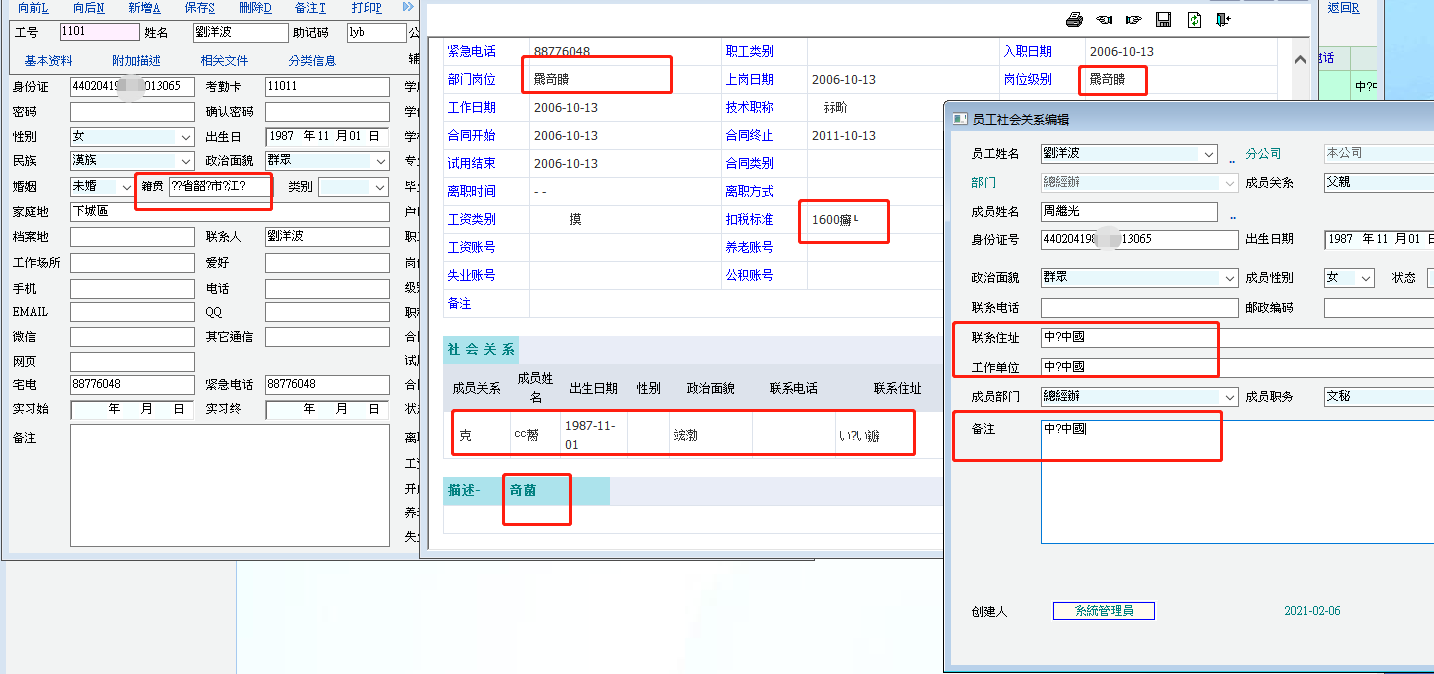Click the printer icon in report toolbar
The height and width of the screenshot is (674, 1434).
pyautogui.click(x=1074, y=20)
